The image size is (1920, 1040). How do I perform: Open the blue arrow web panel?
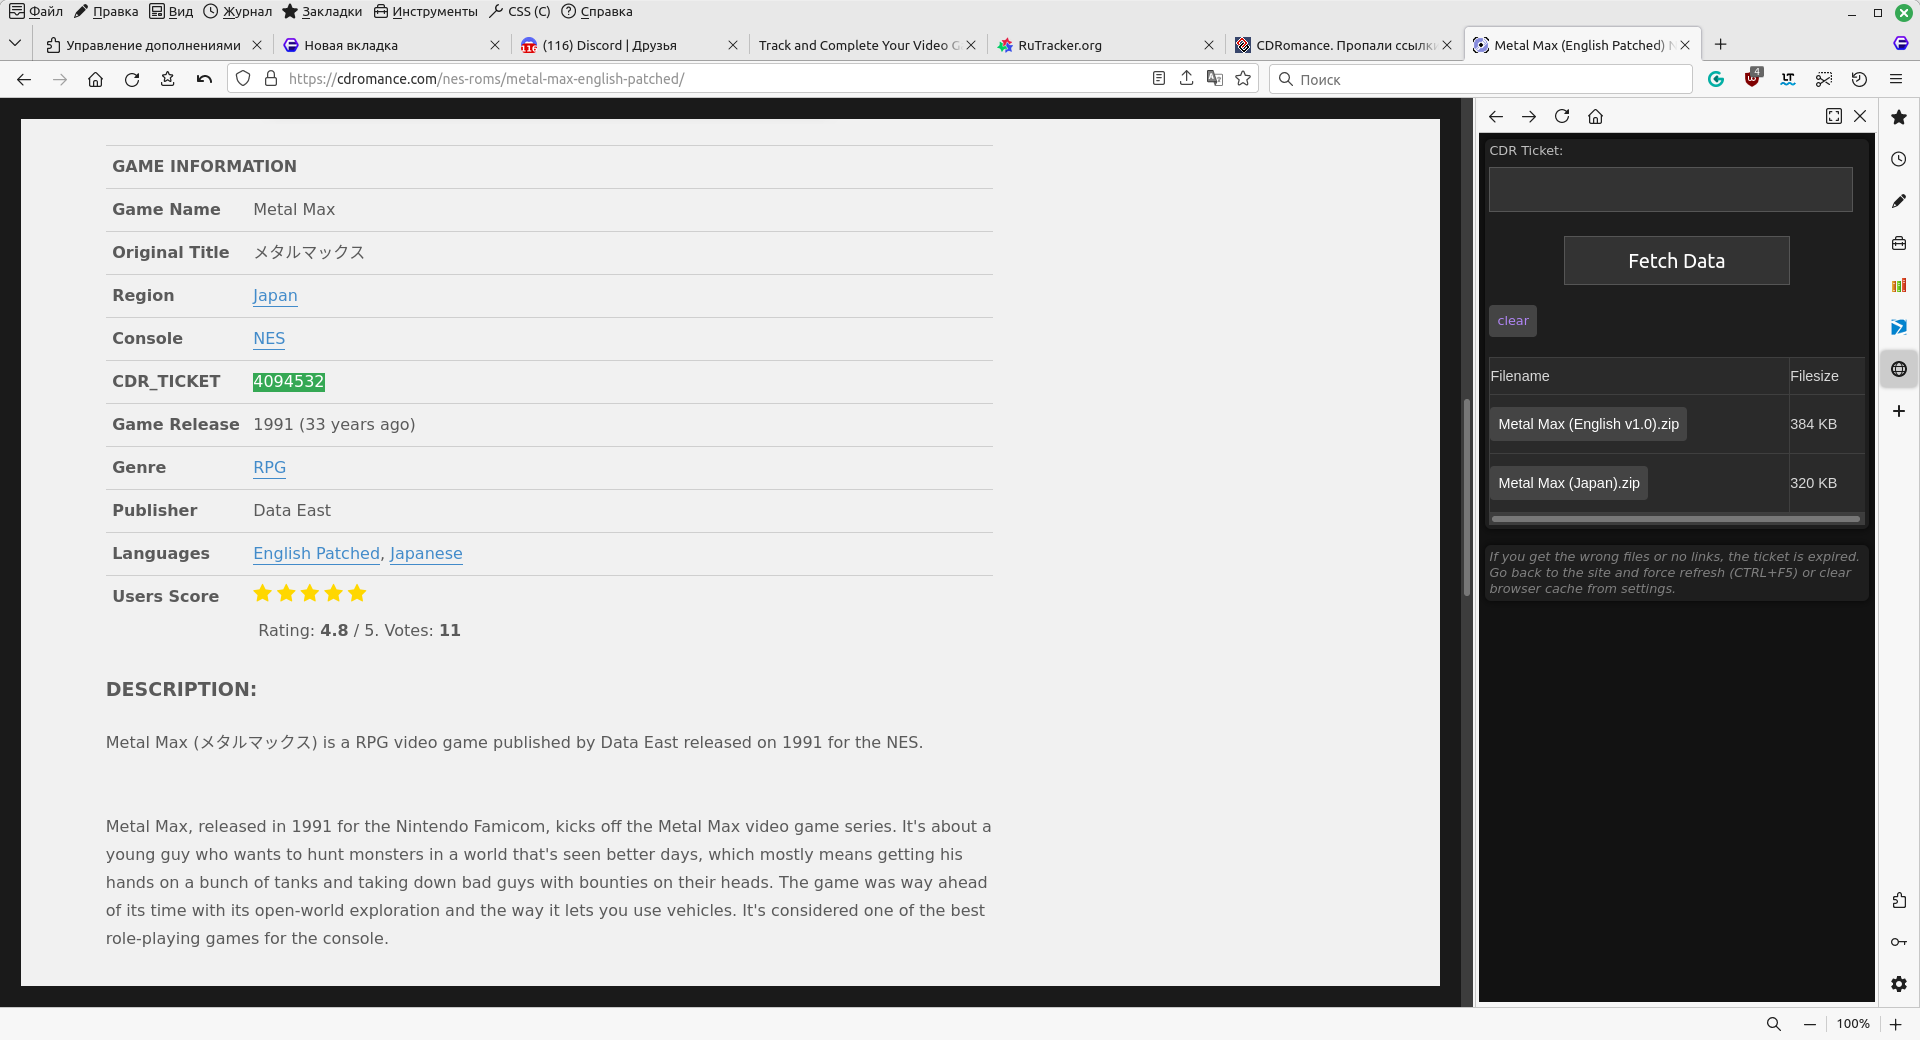1899,327
